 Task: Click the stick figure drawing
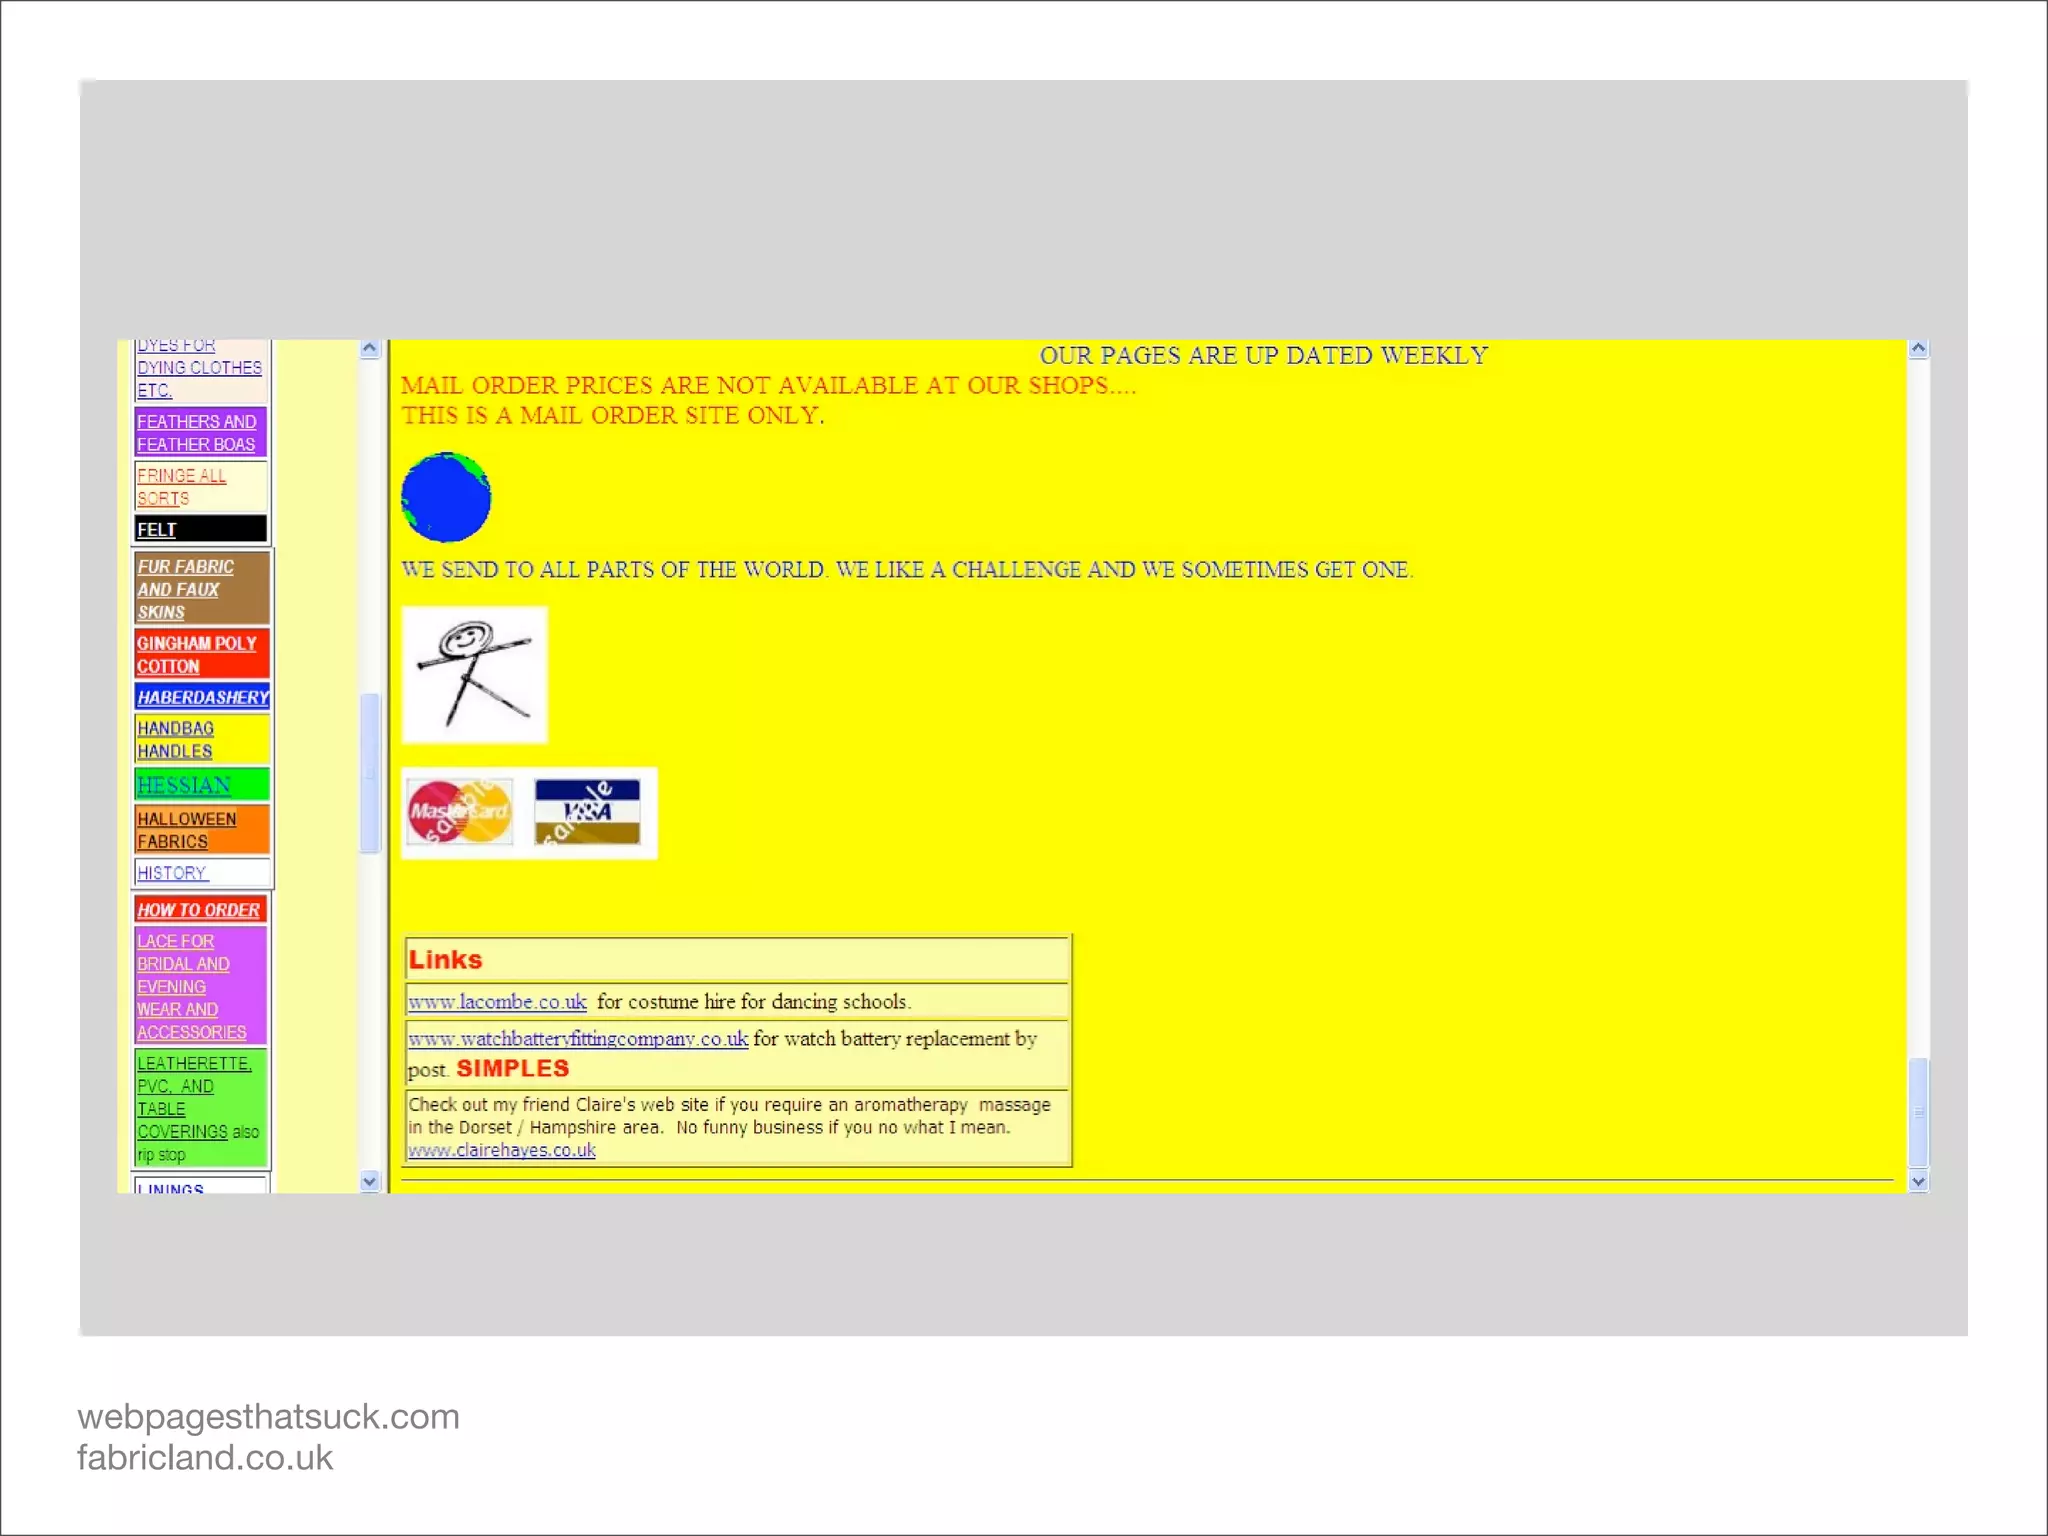474,675
